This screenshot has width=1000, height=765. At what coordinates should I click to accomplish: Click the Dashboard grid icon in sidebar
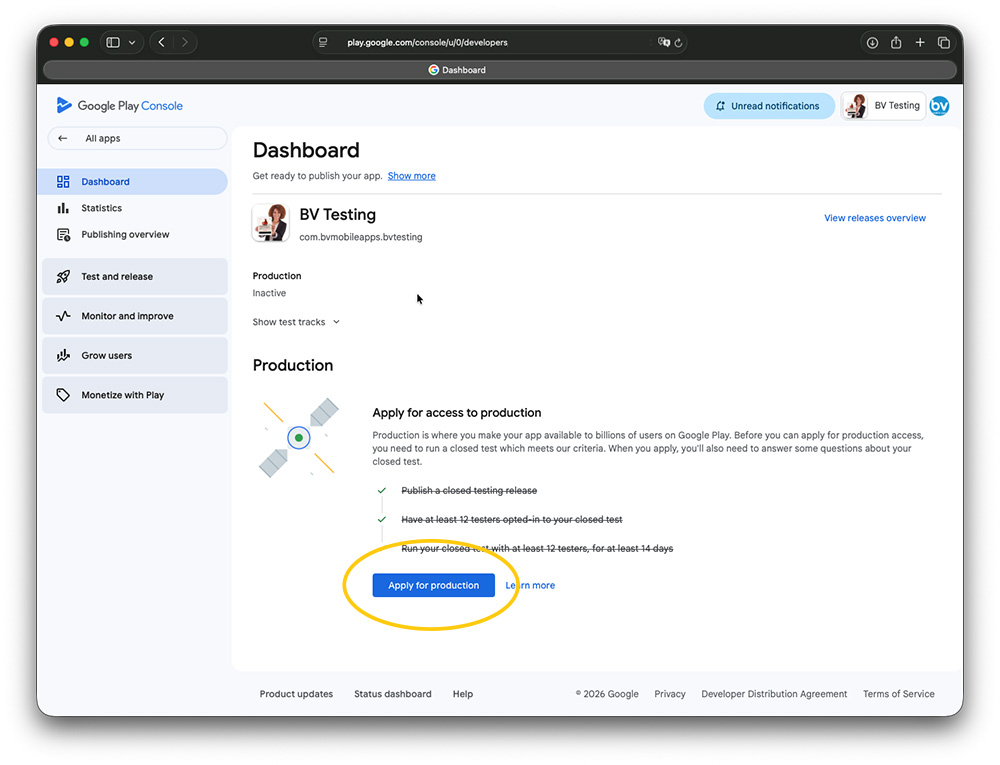click(x=63, y=182)
